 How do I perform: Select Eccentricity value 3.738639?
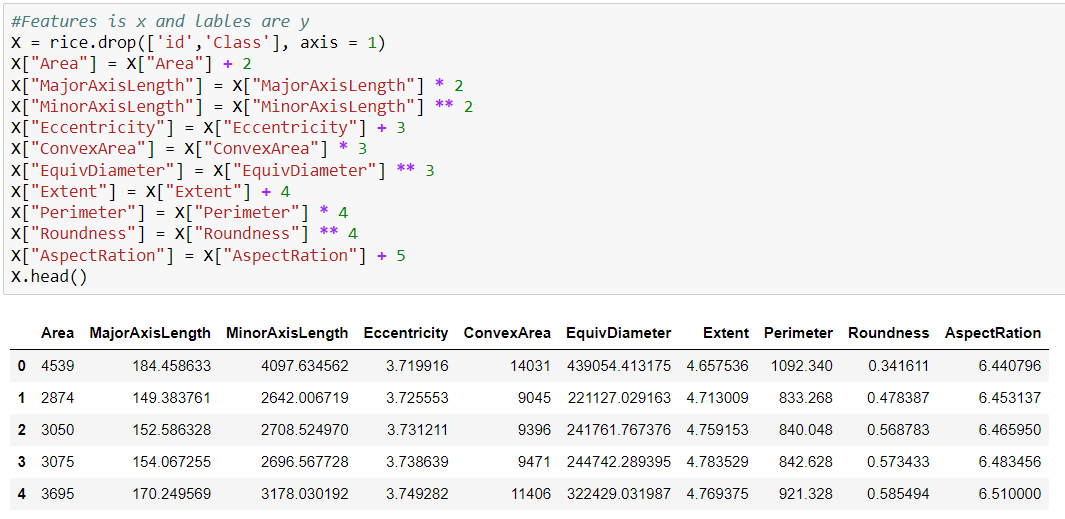coord(418,462)
